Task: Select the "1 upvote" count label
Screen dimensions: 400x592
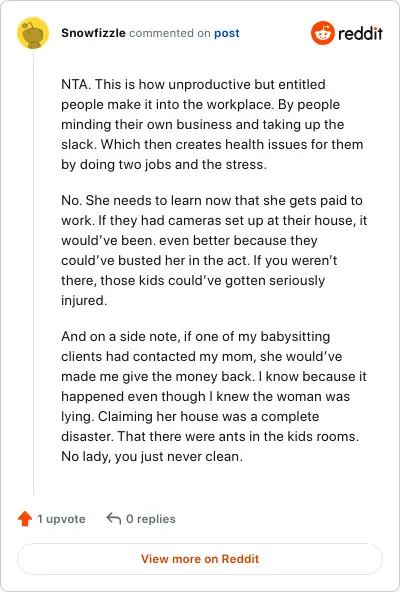Action: pyautogui.click(x=61, y=519)
